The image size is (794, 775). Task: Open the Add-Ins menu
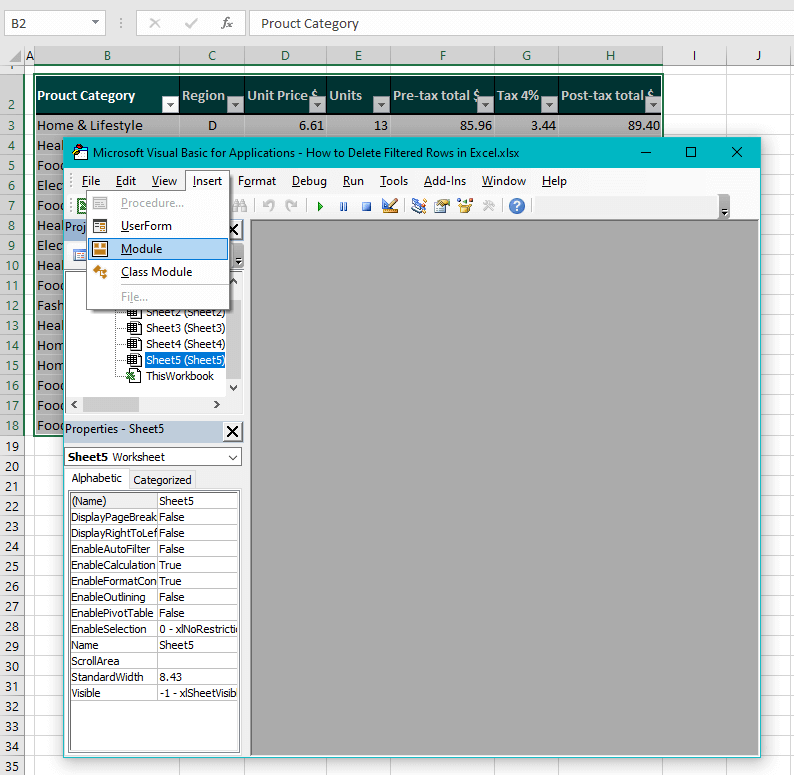click(x=445, y=181)
